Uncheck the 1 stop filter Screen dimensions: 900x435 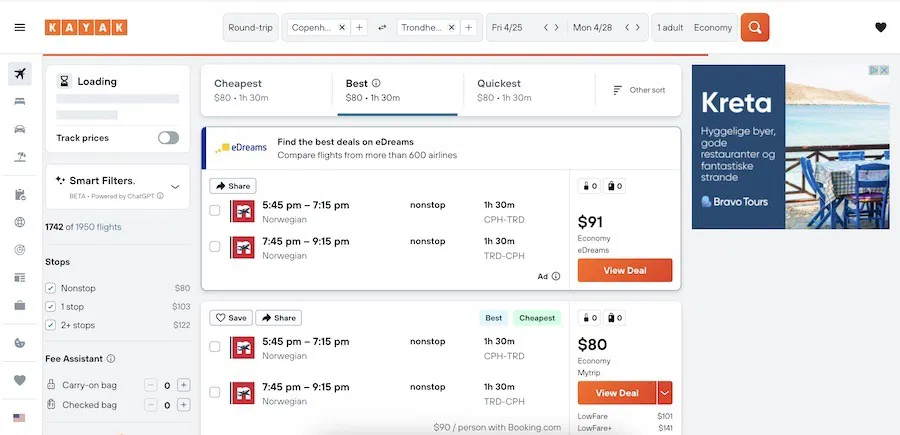[51, 306]
